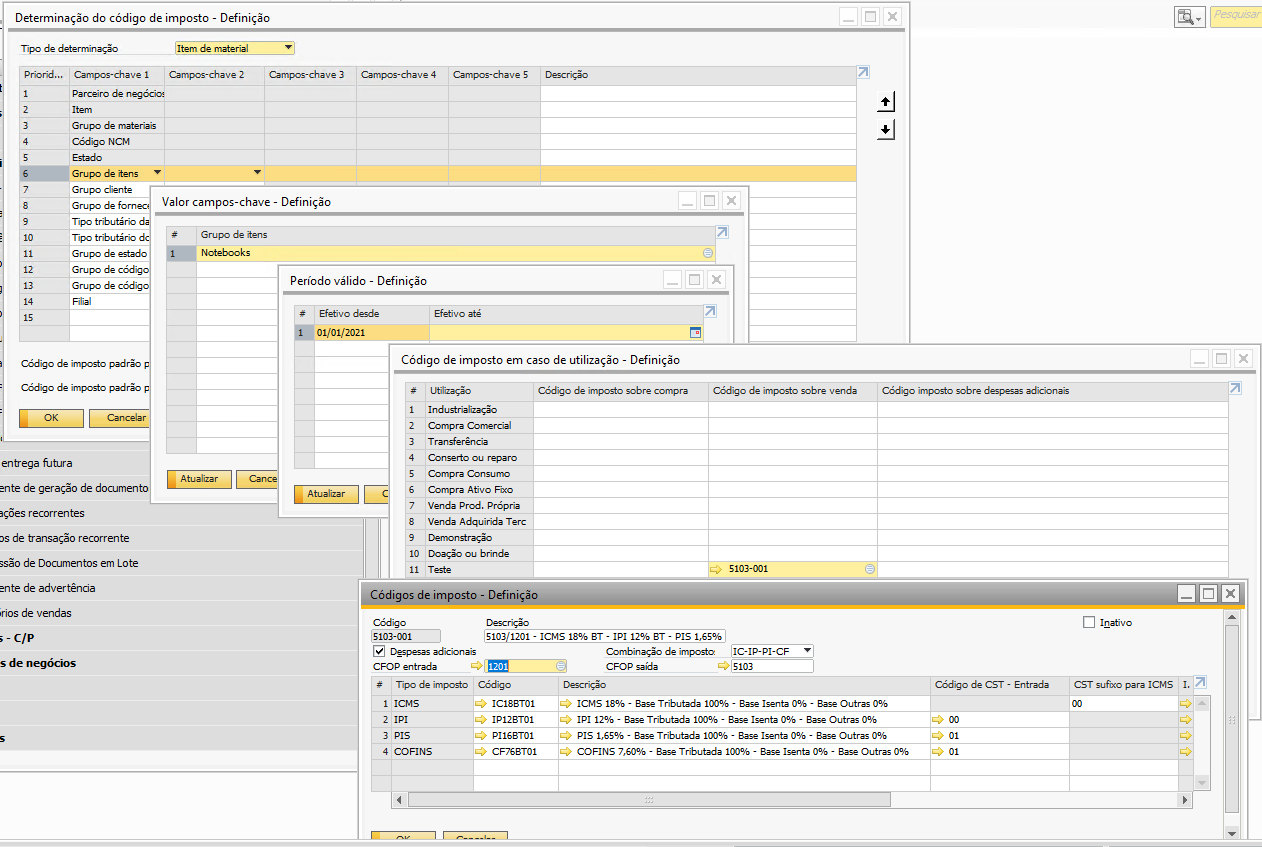The height and width of the screenshot is (847, 1262).
Task: Toggle the Despesas adicionais checkbox
Action: coord(379,651)
